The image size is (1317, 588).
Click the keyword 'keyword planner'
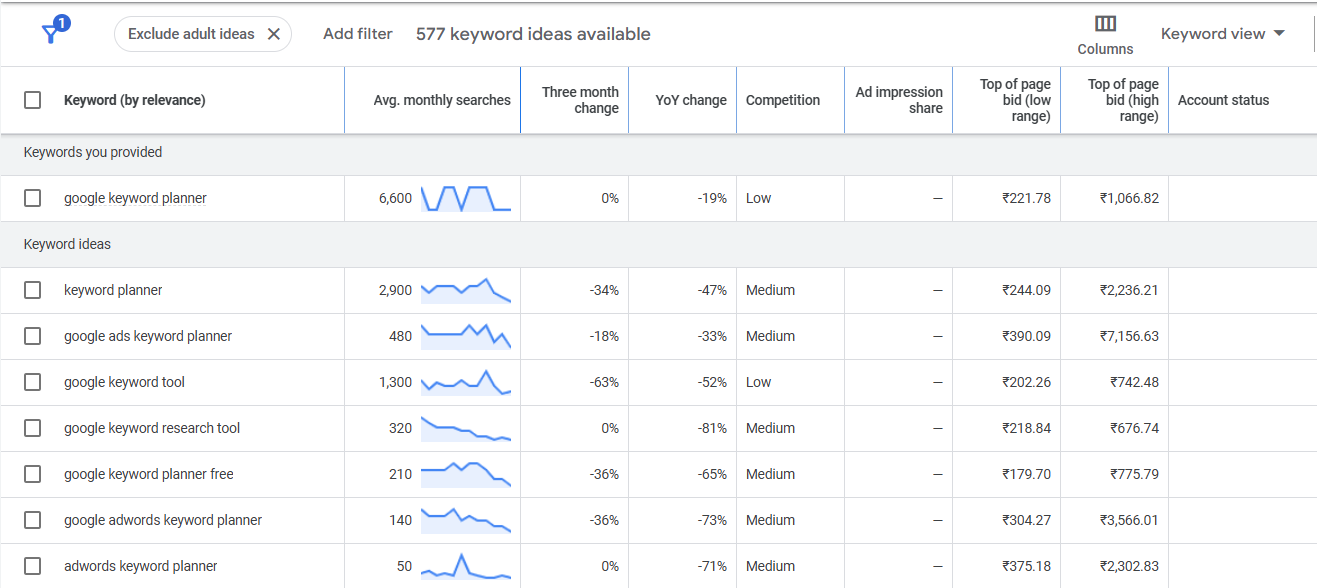pos(113,290)
